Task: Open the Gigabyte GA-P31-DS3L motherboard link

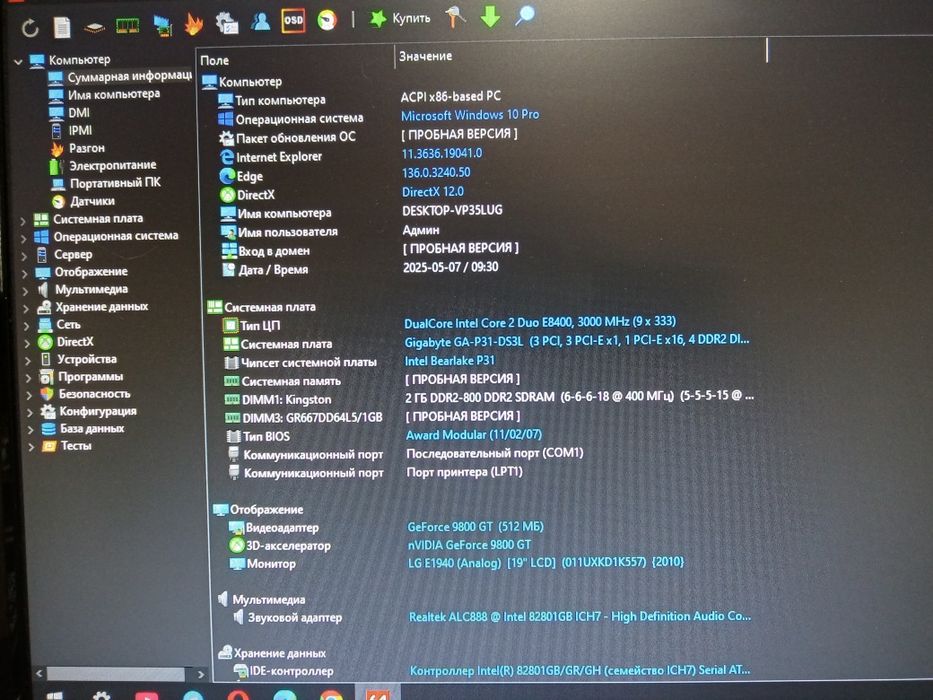Action: coord(577,341)
